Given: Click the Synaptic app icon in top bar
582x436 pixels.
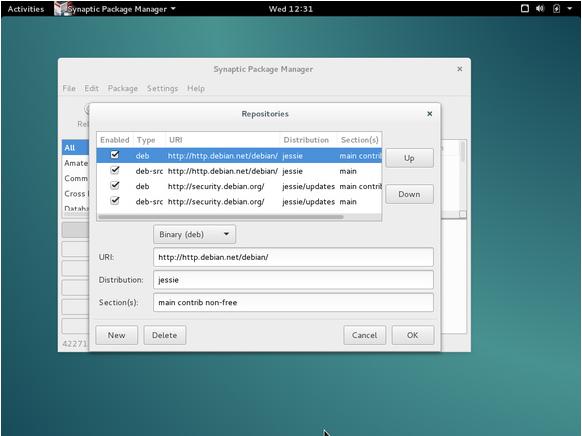Looking at the screenshot, I should 62,9.
